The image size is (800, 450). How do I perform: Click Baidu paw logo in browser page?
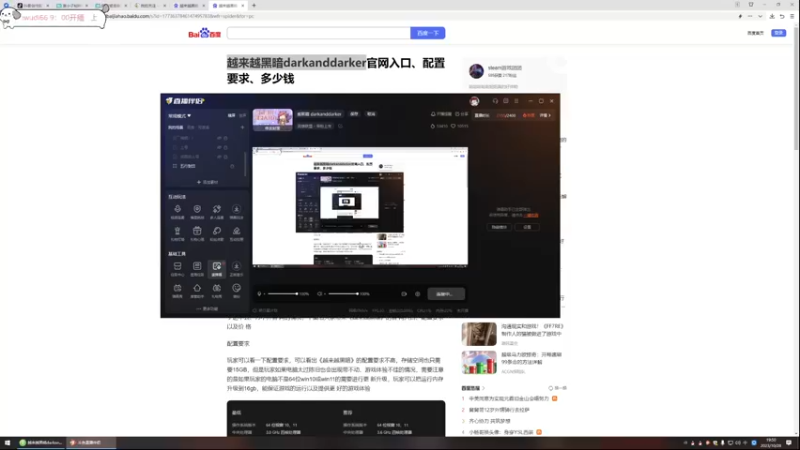[205, 33]
